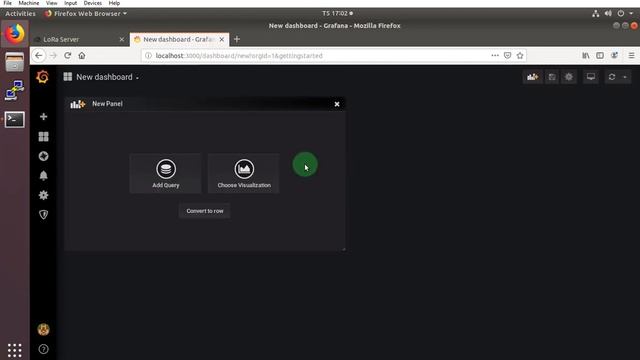
Task: Open page actions three-dots in URL bar
Action: pyautogui.click(x=495, y=56)
